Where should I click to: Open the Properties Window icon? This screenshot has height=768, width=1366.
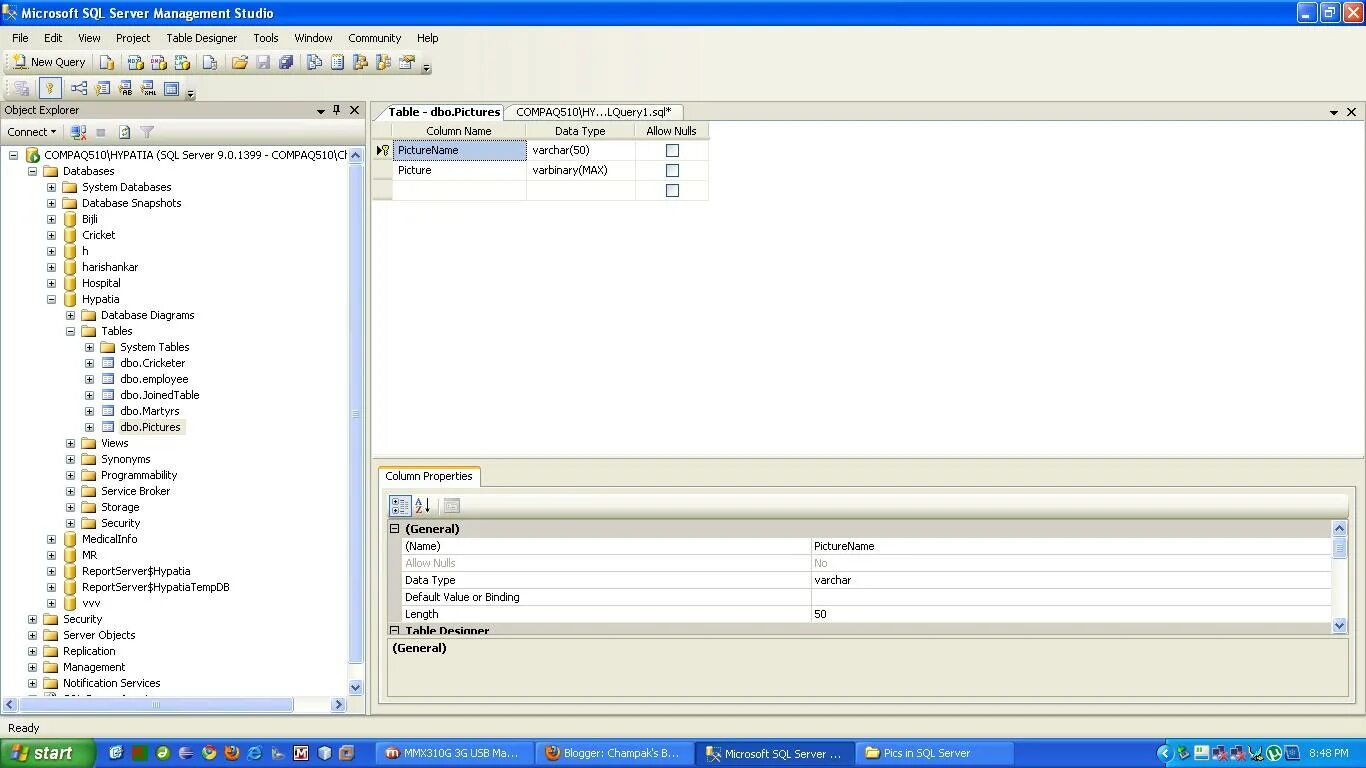tap(406, 62)
